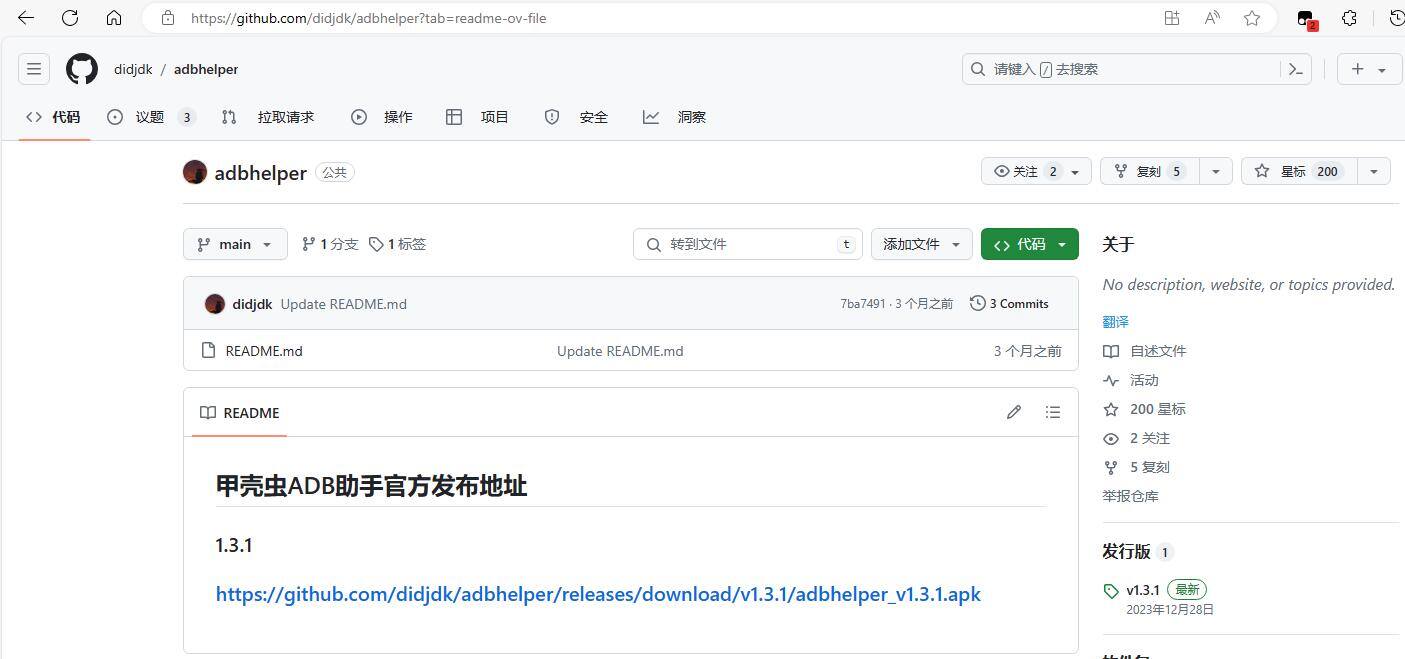Open the README.md file in the file list
Screen dimensions: 1405x659
pyautogui.click(x=264, y=351)
